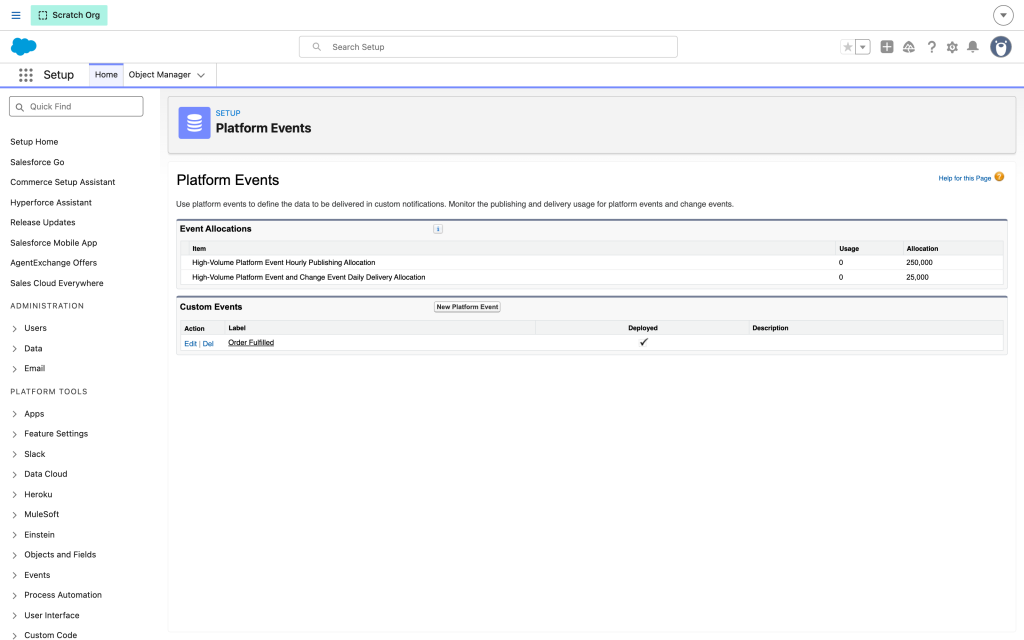
Task: Open the Order Fulfilled event label
Action: pyautogui.click(x=251, y=343)
